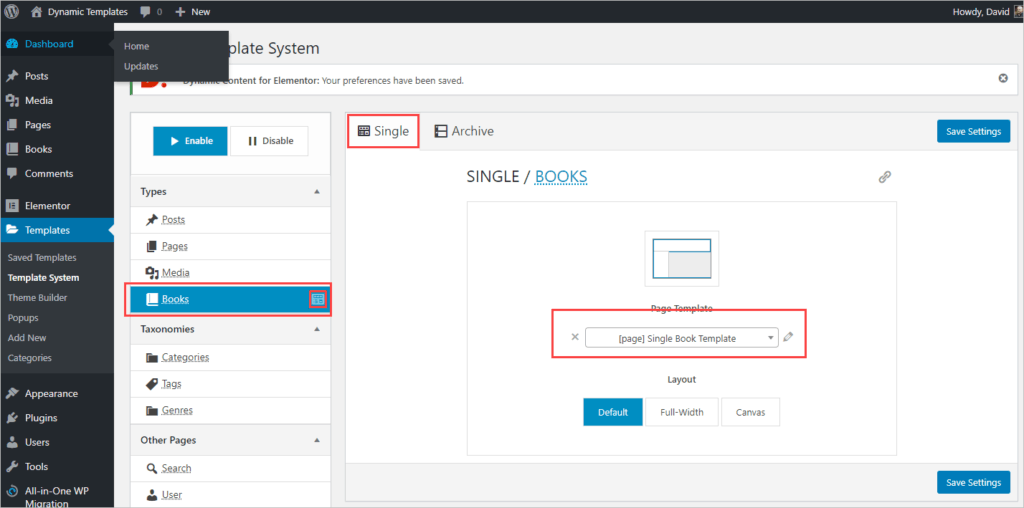Dismiss the preferences saved notice
The height and width of the screenshot is (508, 1024).
[x=1002, y=78]
